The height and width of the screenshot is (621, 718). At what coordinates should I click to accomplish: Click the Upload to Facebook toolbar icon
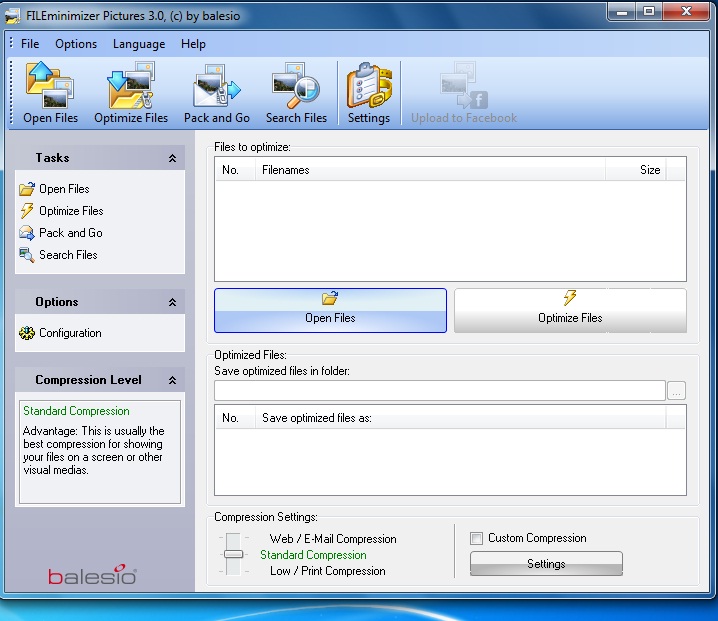463,93
